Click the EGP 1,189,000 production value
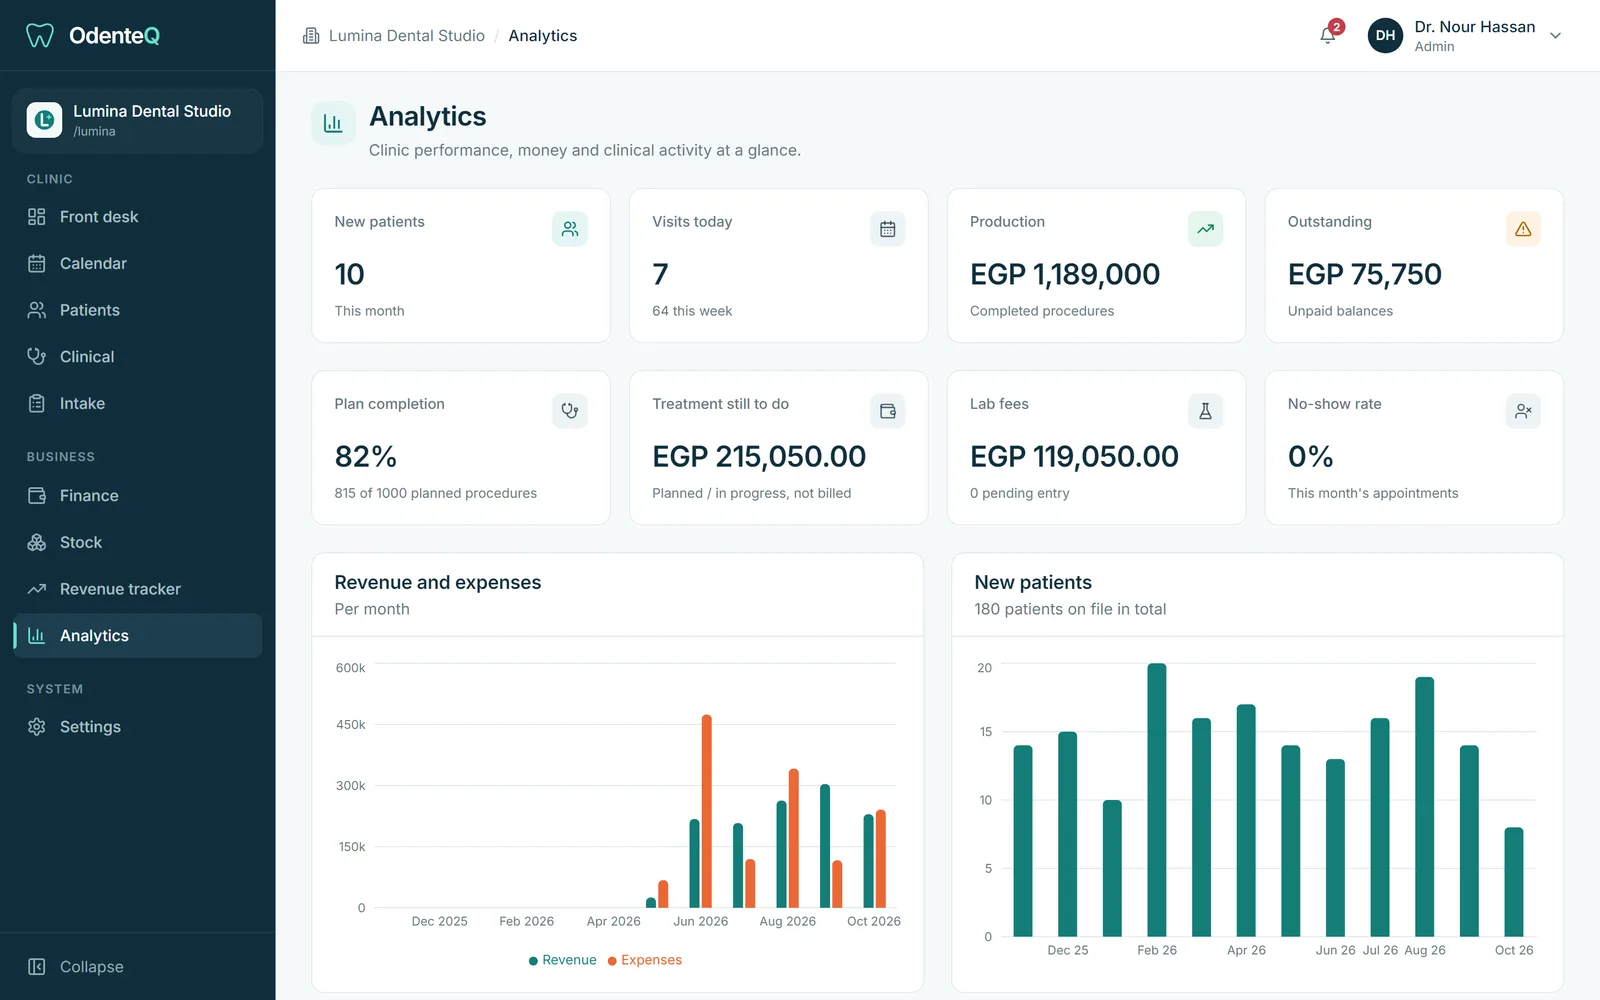 click(1065, 274)
